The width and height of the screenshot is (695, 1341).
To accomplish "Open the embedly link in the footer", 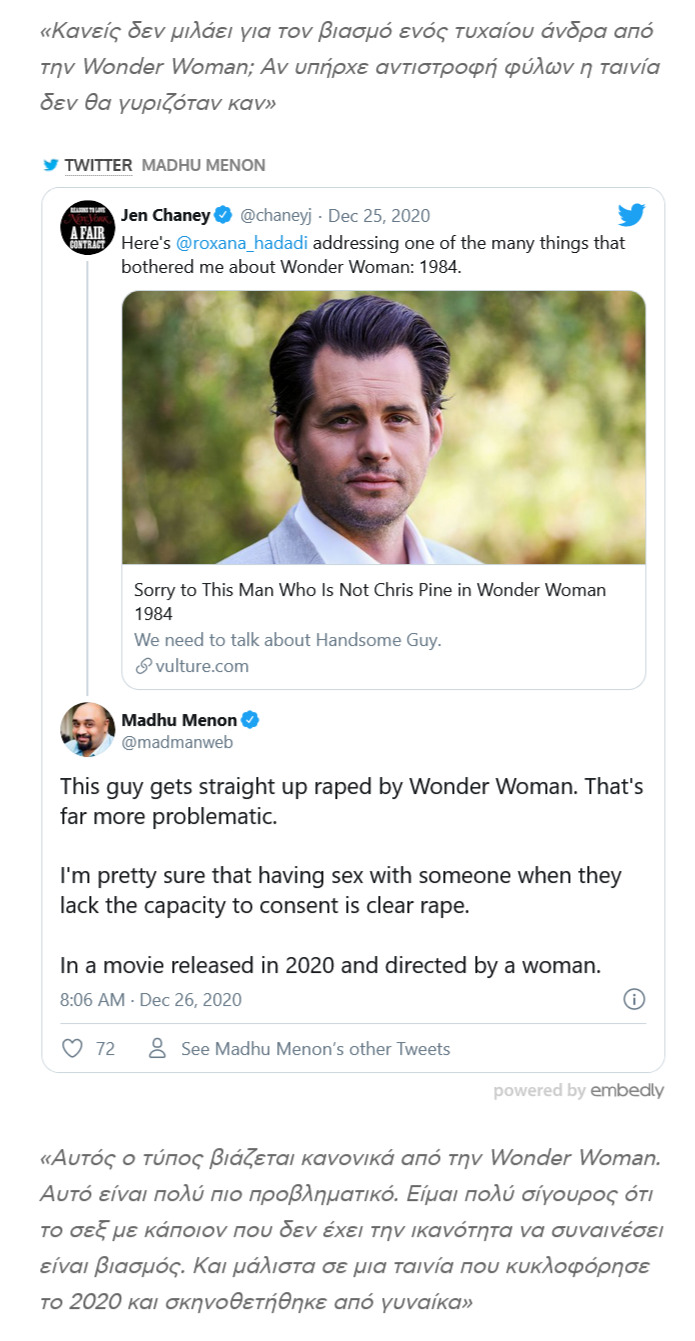I will [x=626, y=1090].
